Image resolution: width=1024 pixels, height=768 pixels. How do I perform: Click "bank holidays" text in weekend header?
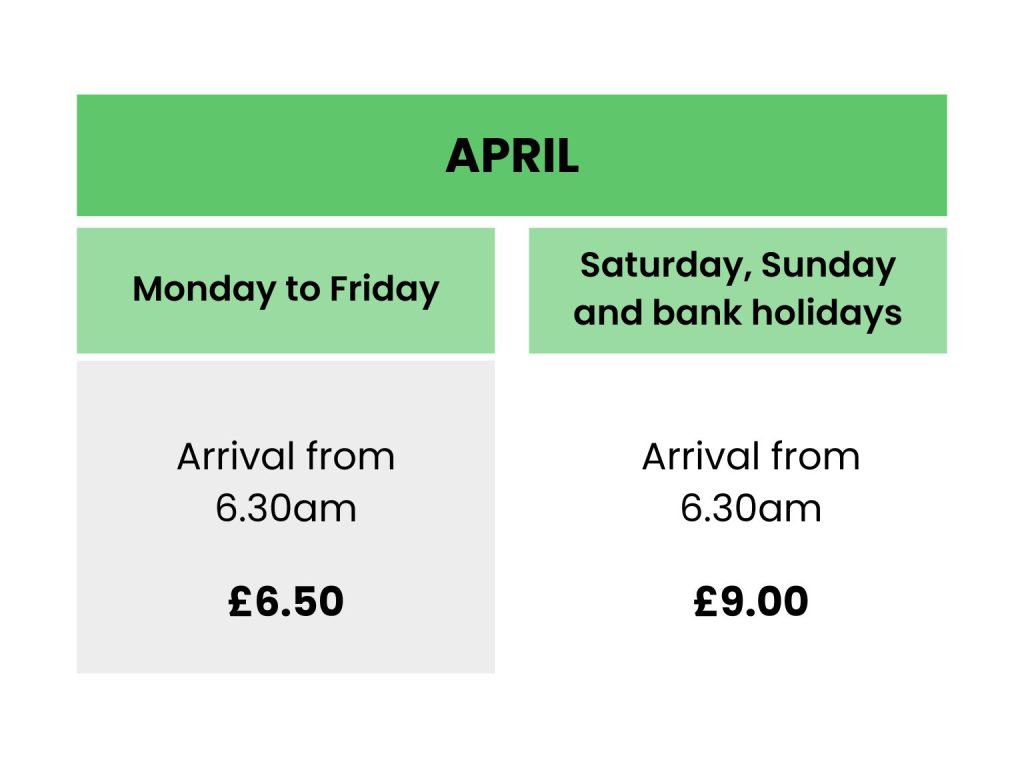pyautogui.click(x=778, y=314)
